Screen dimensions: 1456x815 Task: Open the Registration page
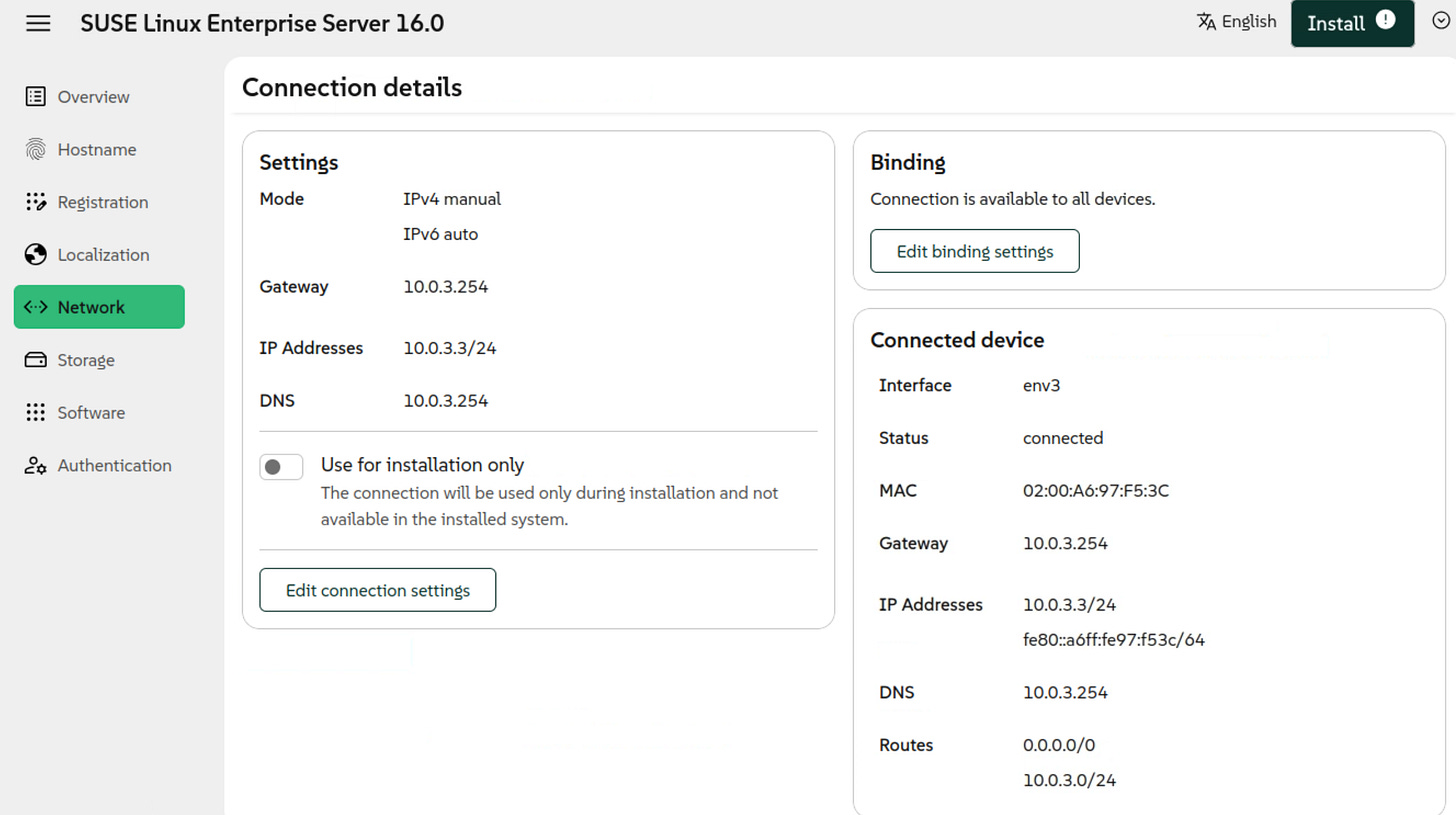(x=99, y=202)
